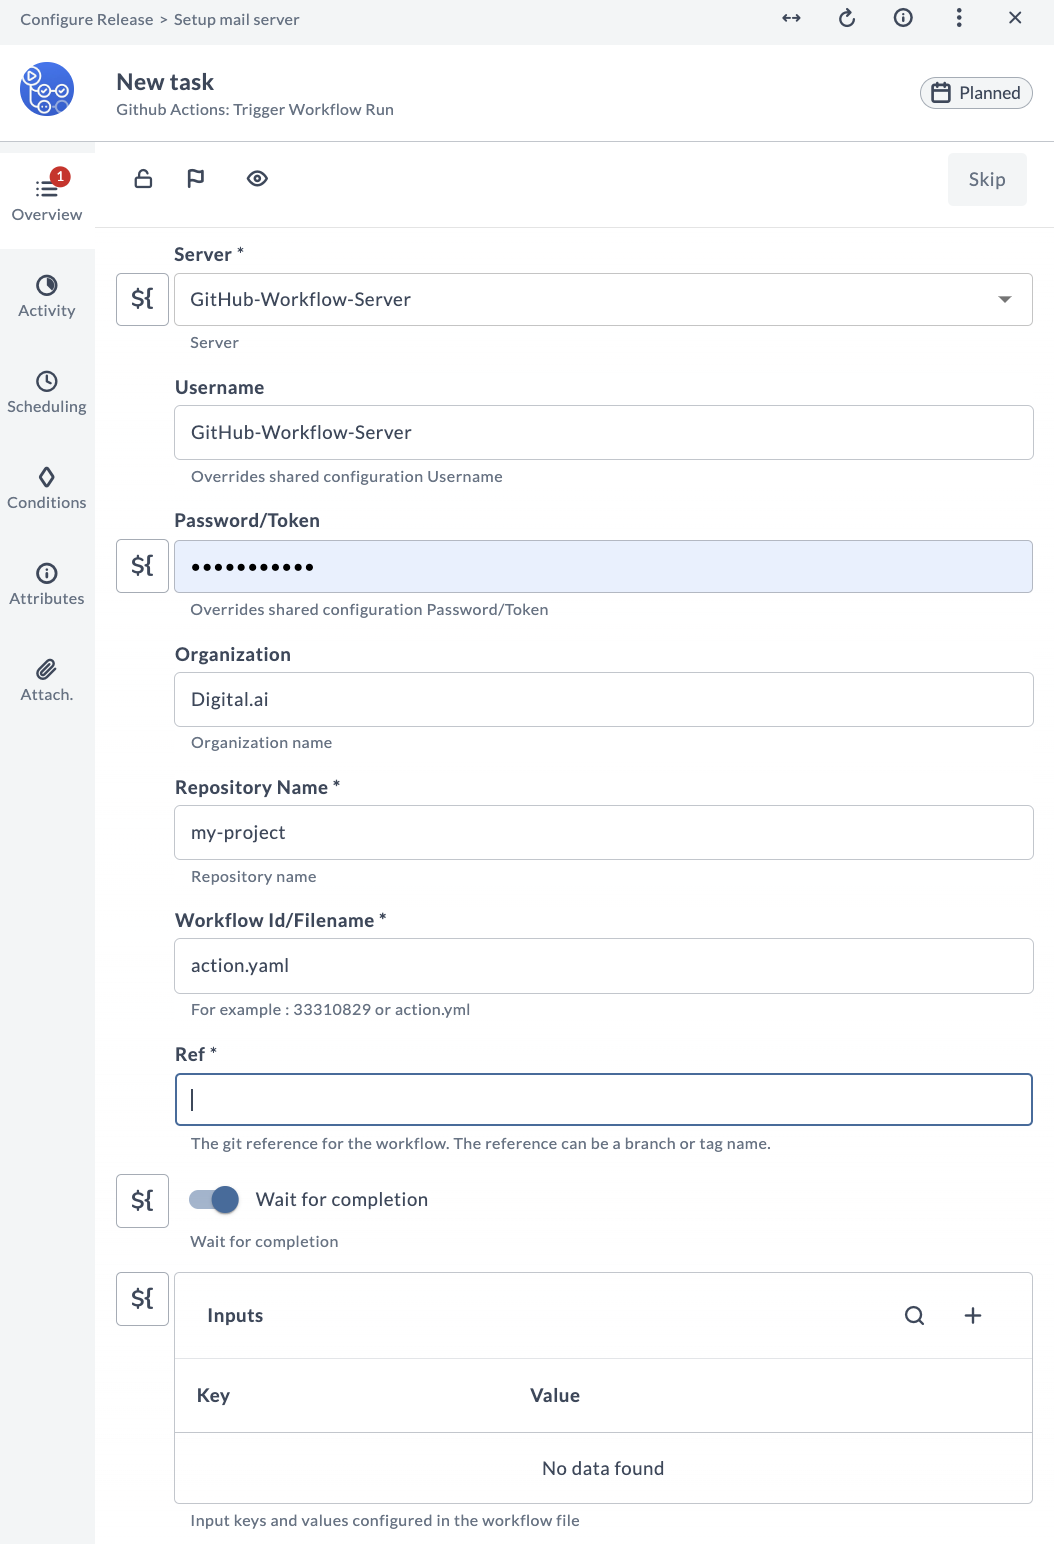
Task: Click the 'No data found' text
Action: (x=603, y=1468)
